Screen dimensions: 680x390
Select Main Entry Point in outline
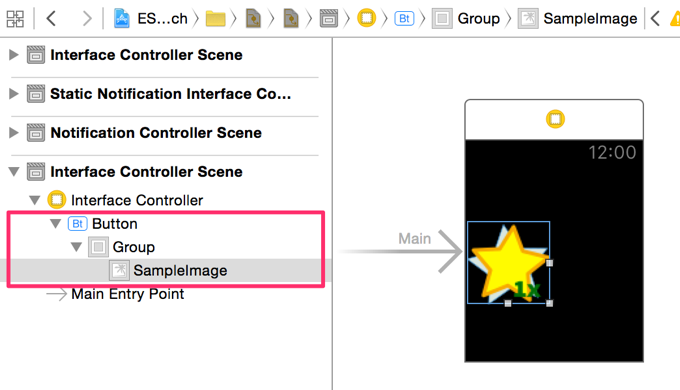(128, 294)
